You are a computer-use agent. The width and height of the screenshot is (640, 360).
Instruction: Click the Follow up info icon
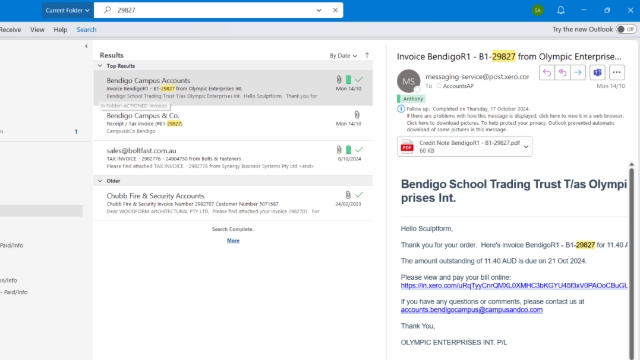tap(401, 109)
